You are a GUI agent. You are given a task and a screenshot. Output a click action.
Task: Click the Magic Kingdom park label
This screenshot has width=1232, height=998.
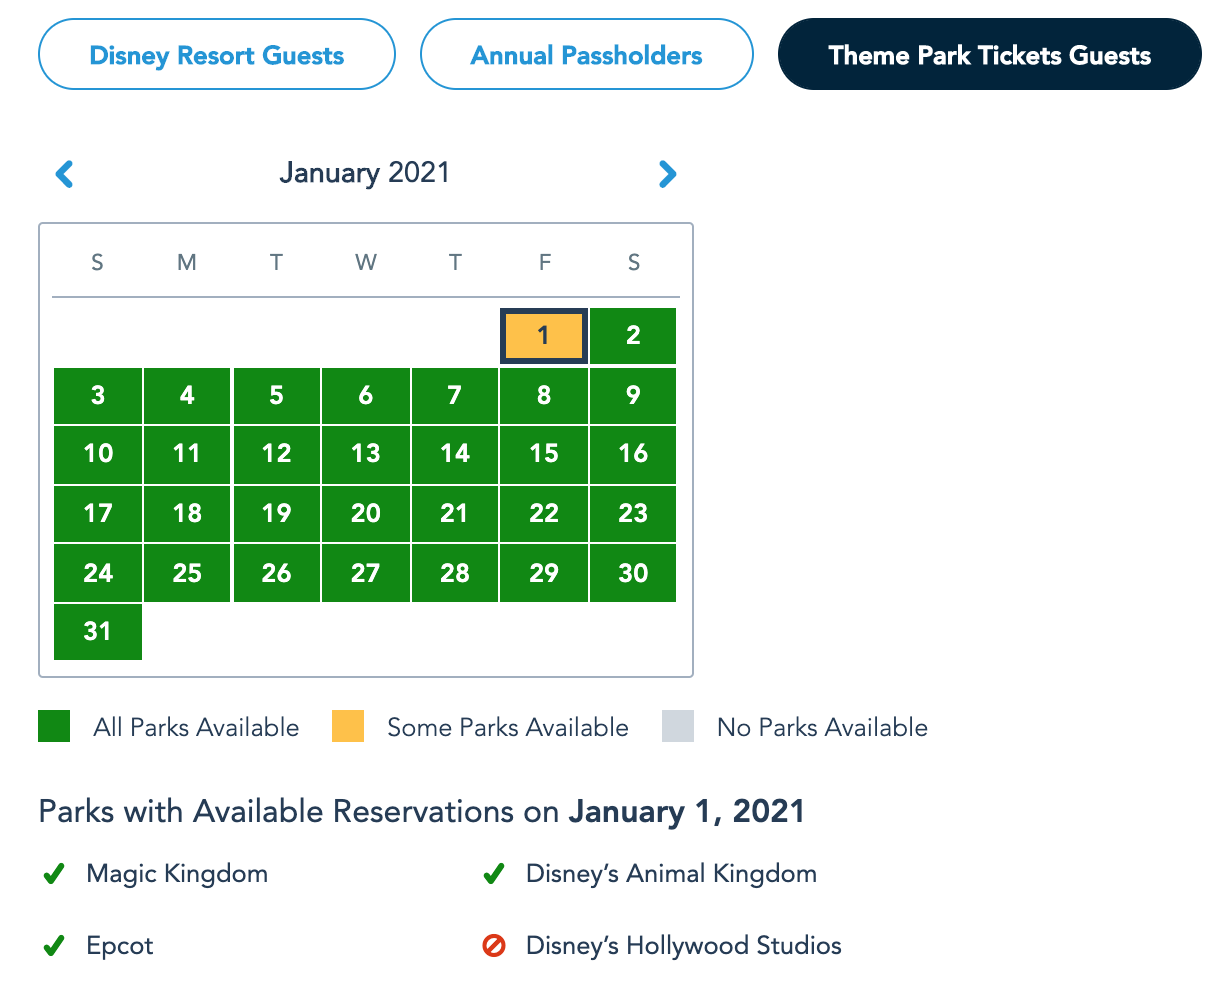(x=177, y=874)
